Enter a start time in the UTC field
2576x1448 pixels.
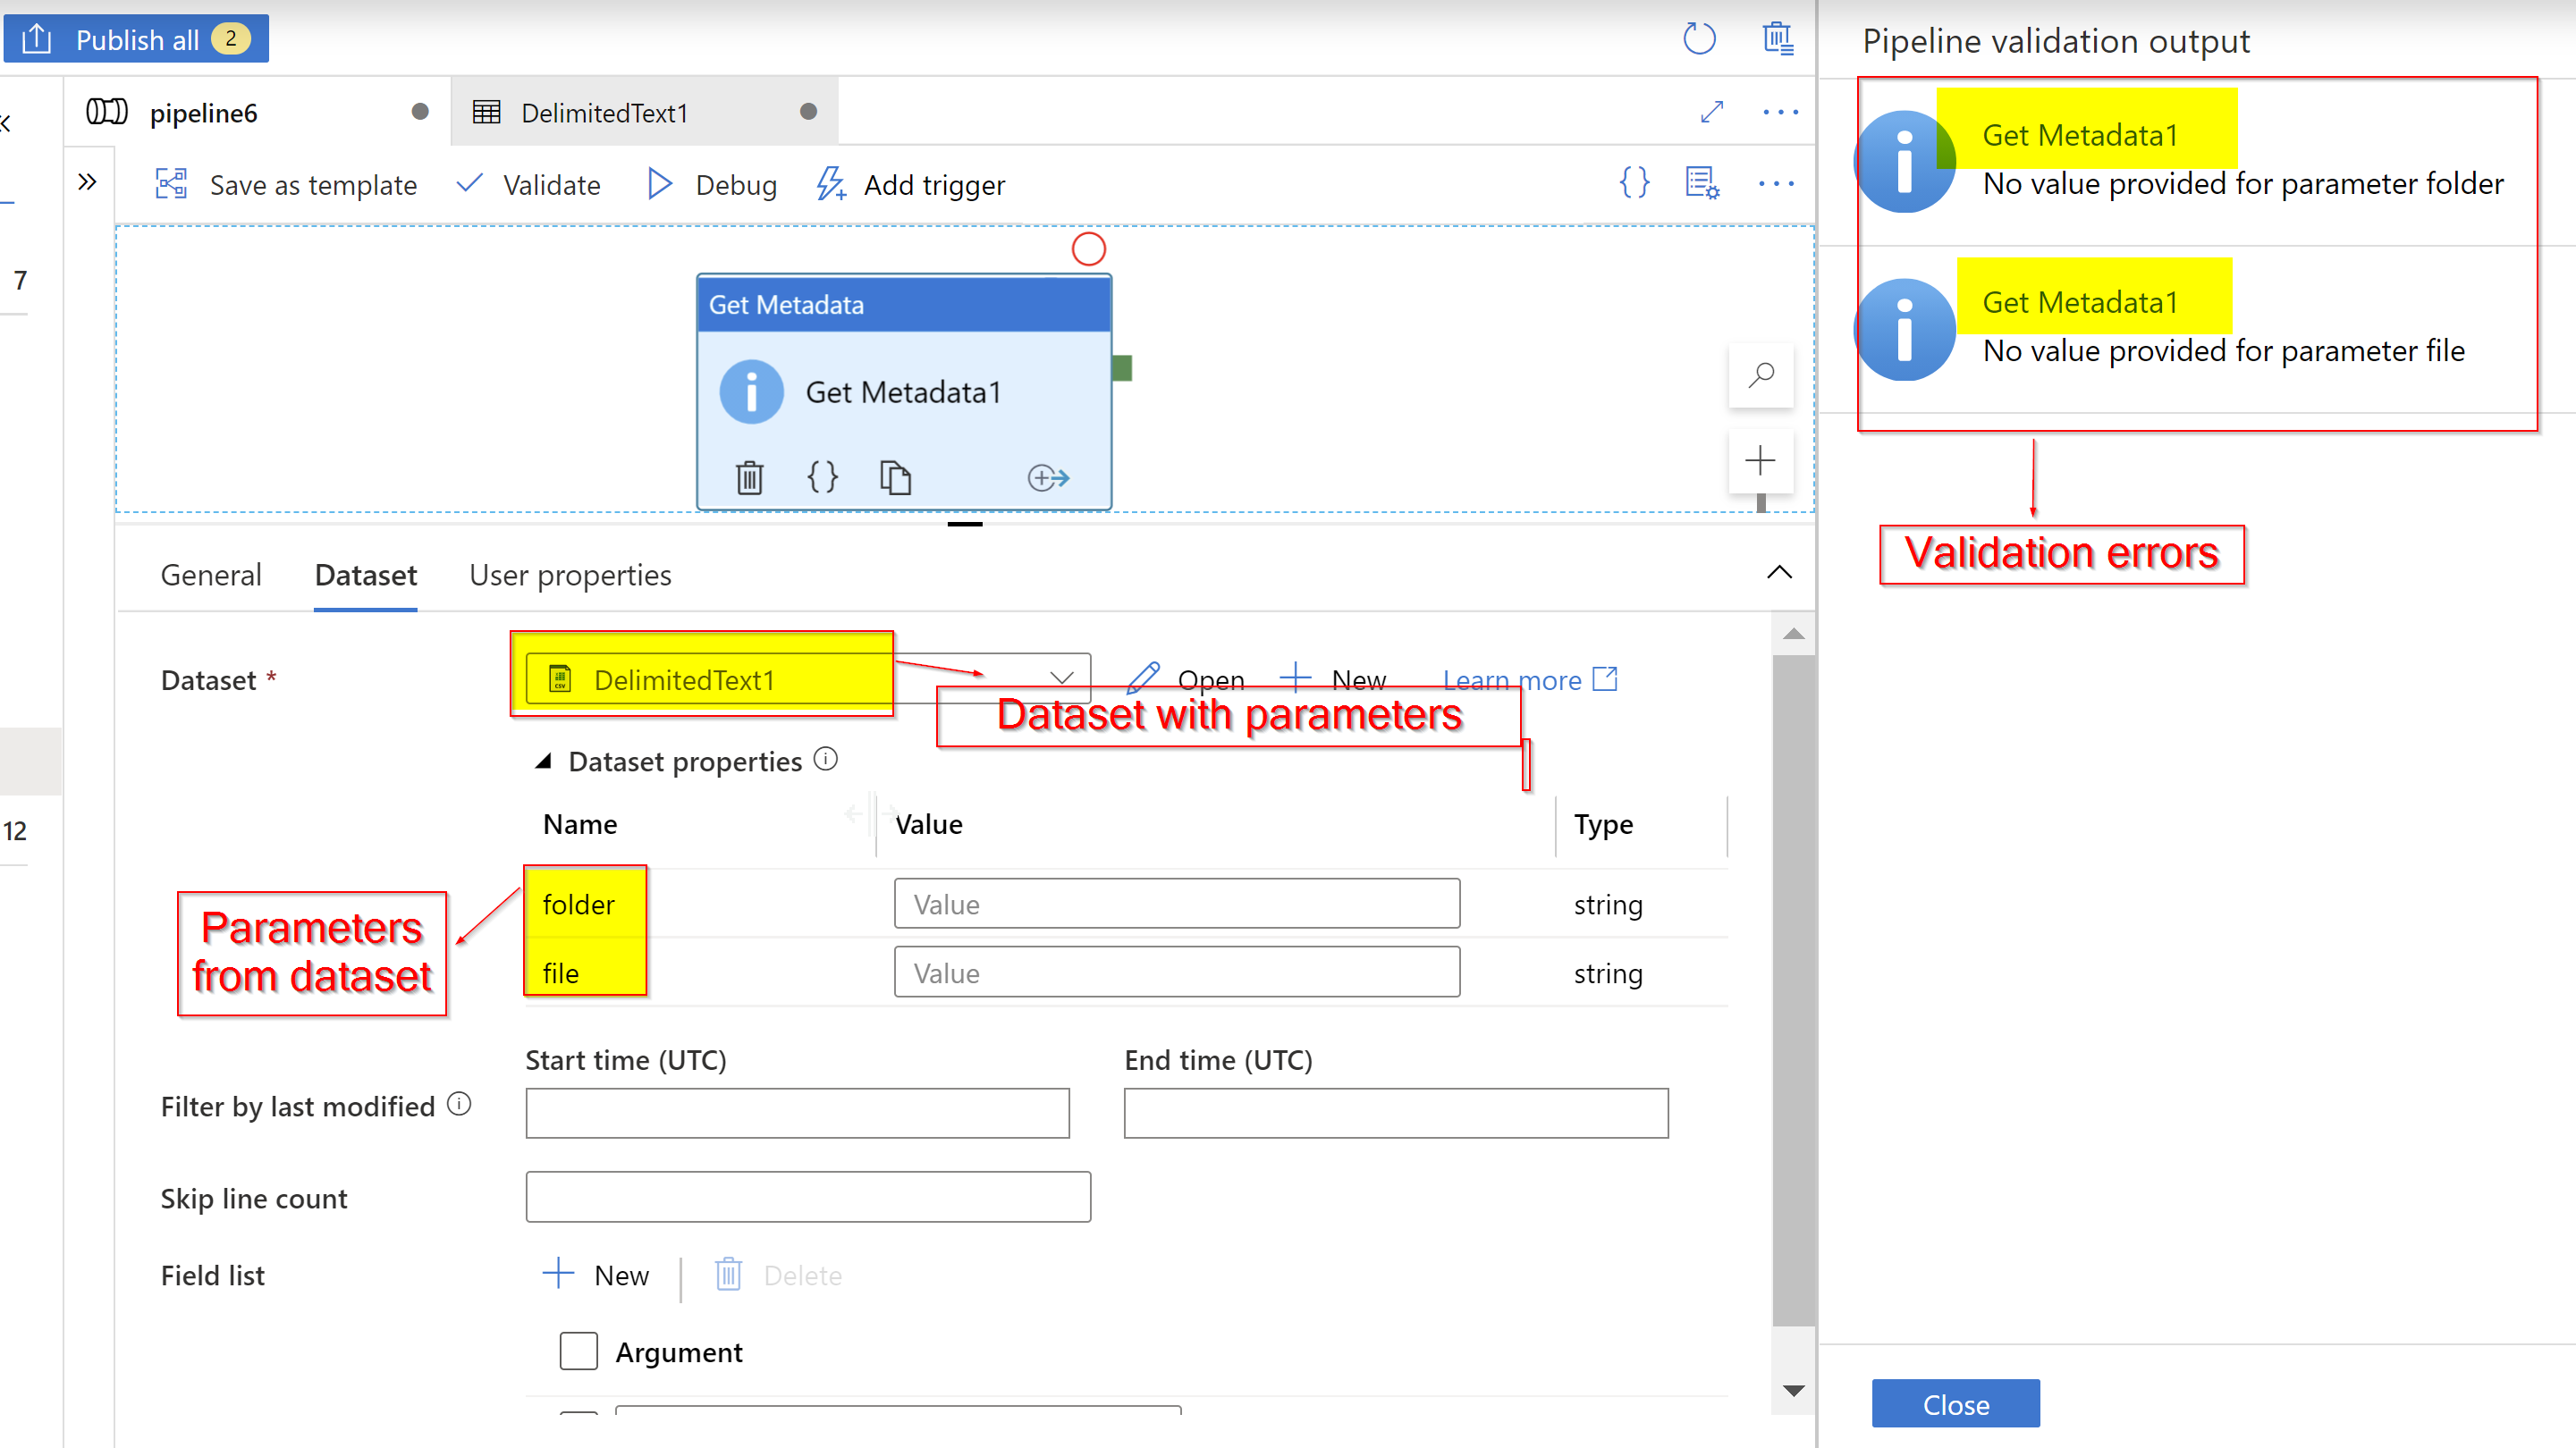click(797, 1112)
